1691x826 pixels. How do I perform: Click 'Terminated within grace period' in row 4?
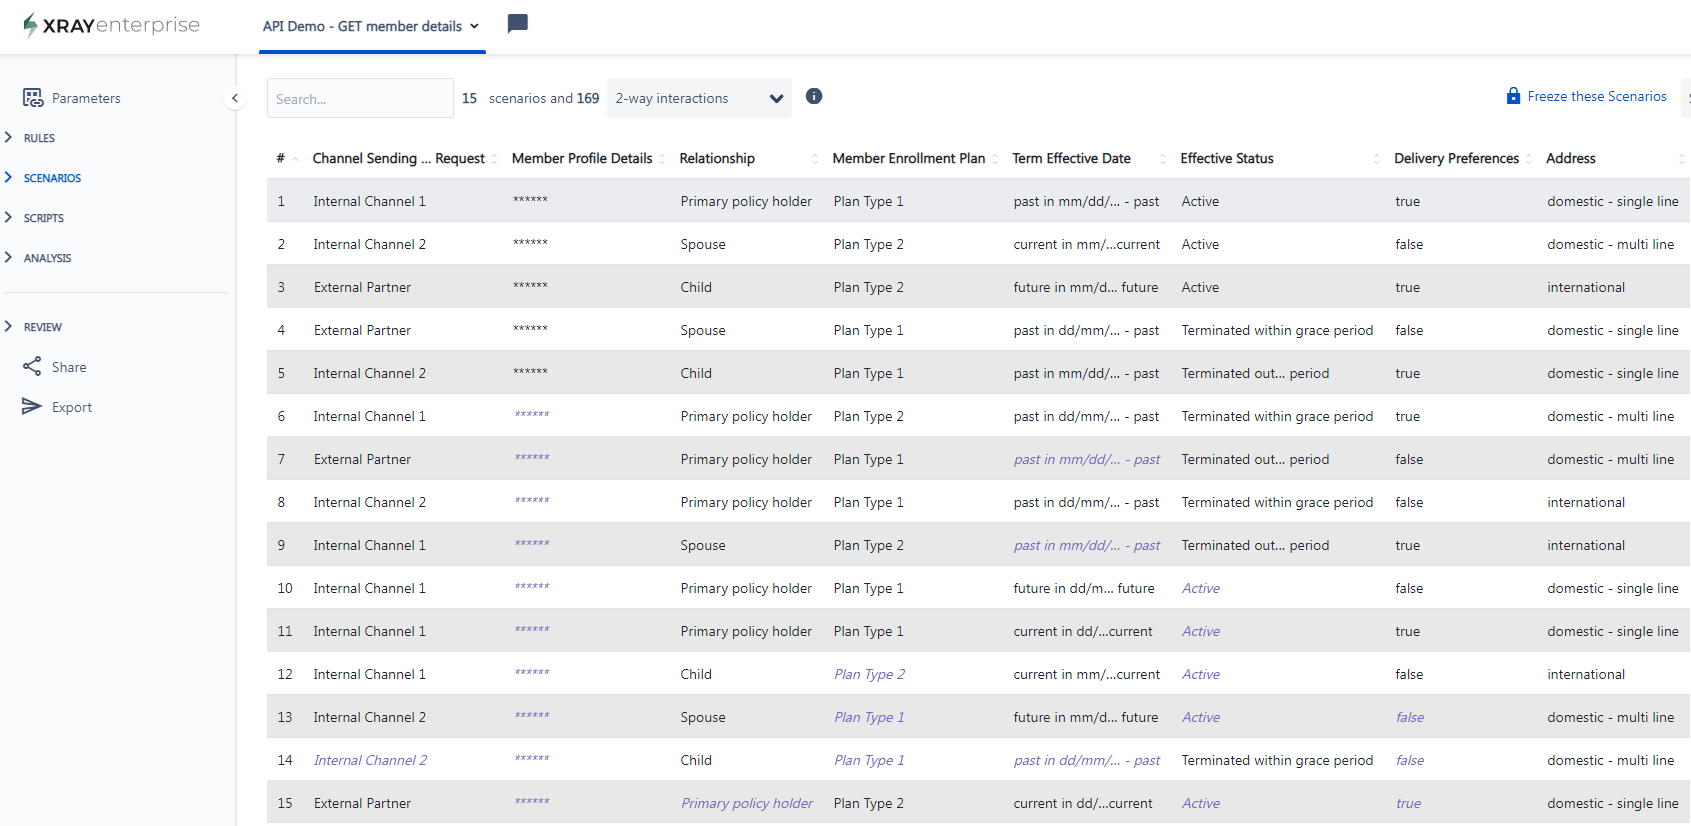(1277, 330)
